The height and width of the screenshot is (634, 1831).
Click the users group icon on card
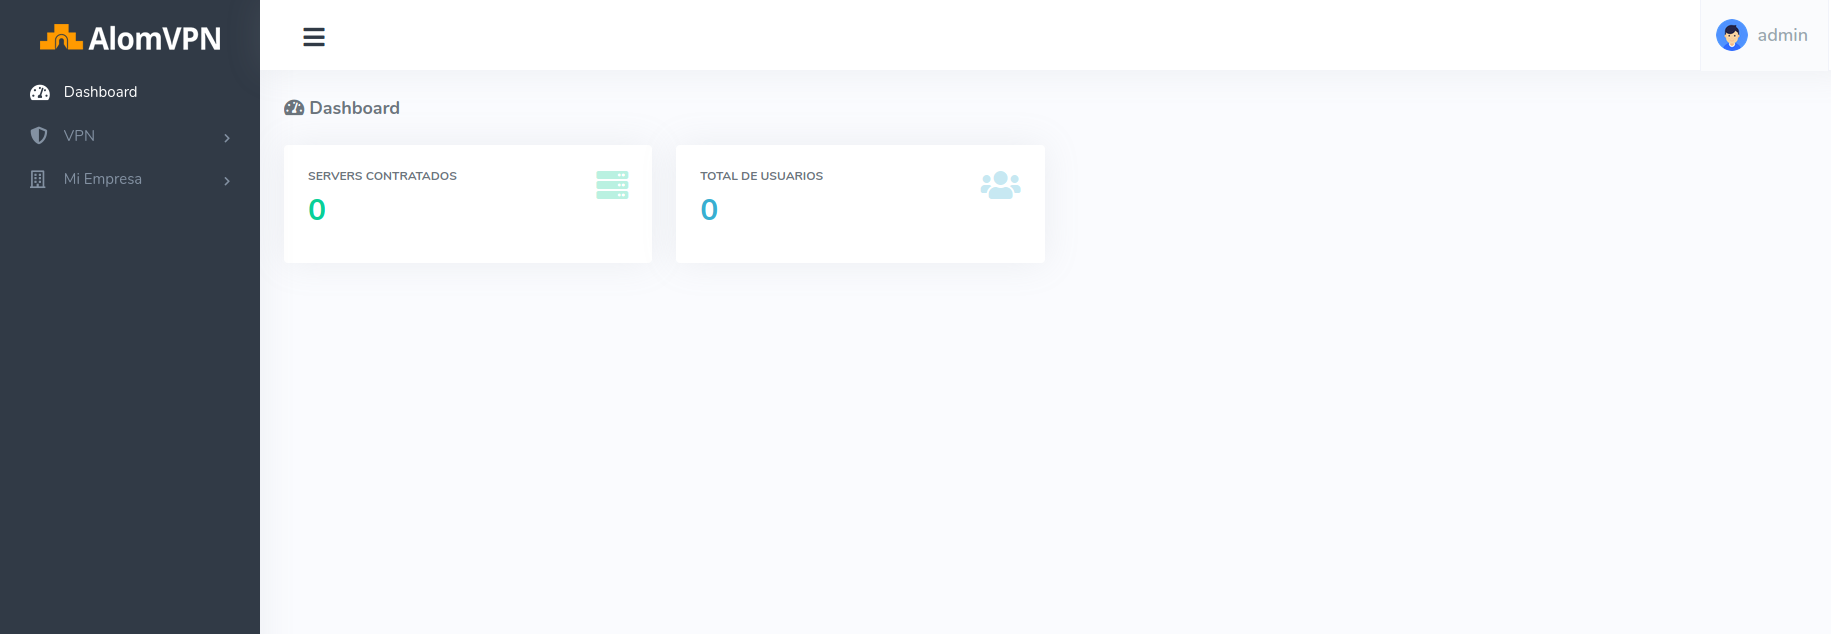click(x=1000, y=185)
